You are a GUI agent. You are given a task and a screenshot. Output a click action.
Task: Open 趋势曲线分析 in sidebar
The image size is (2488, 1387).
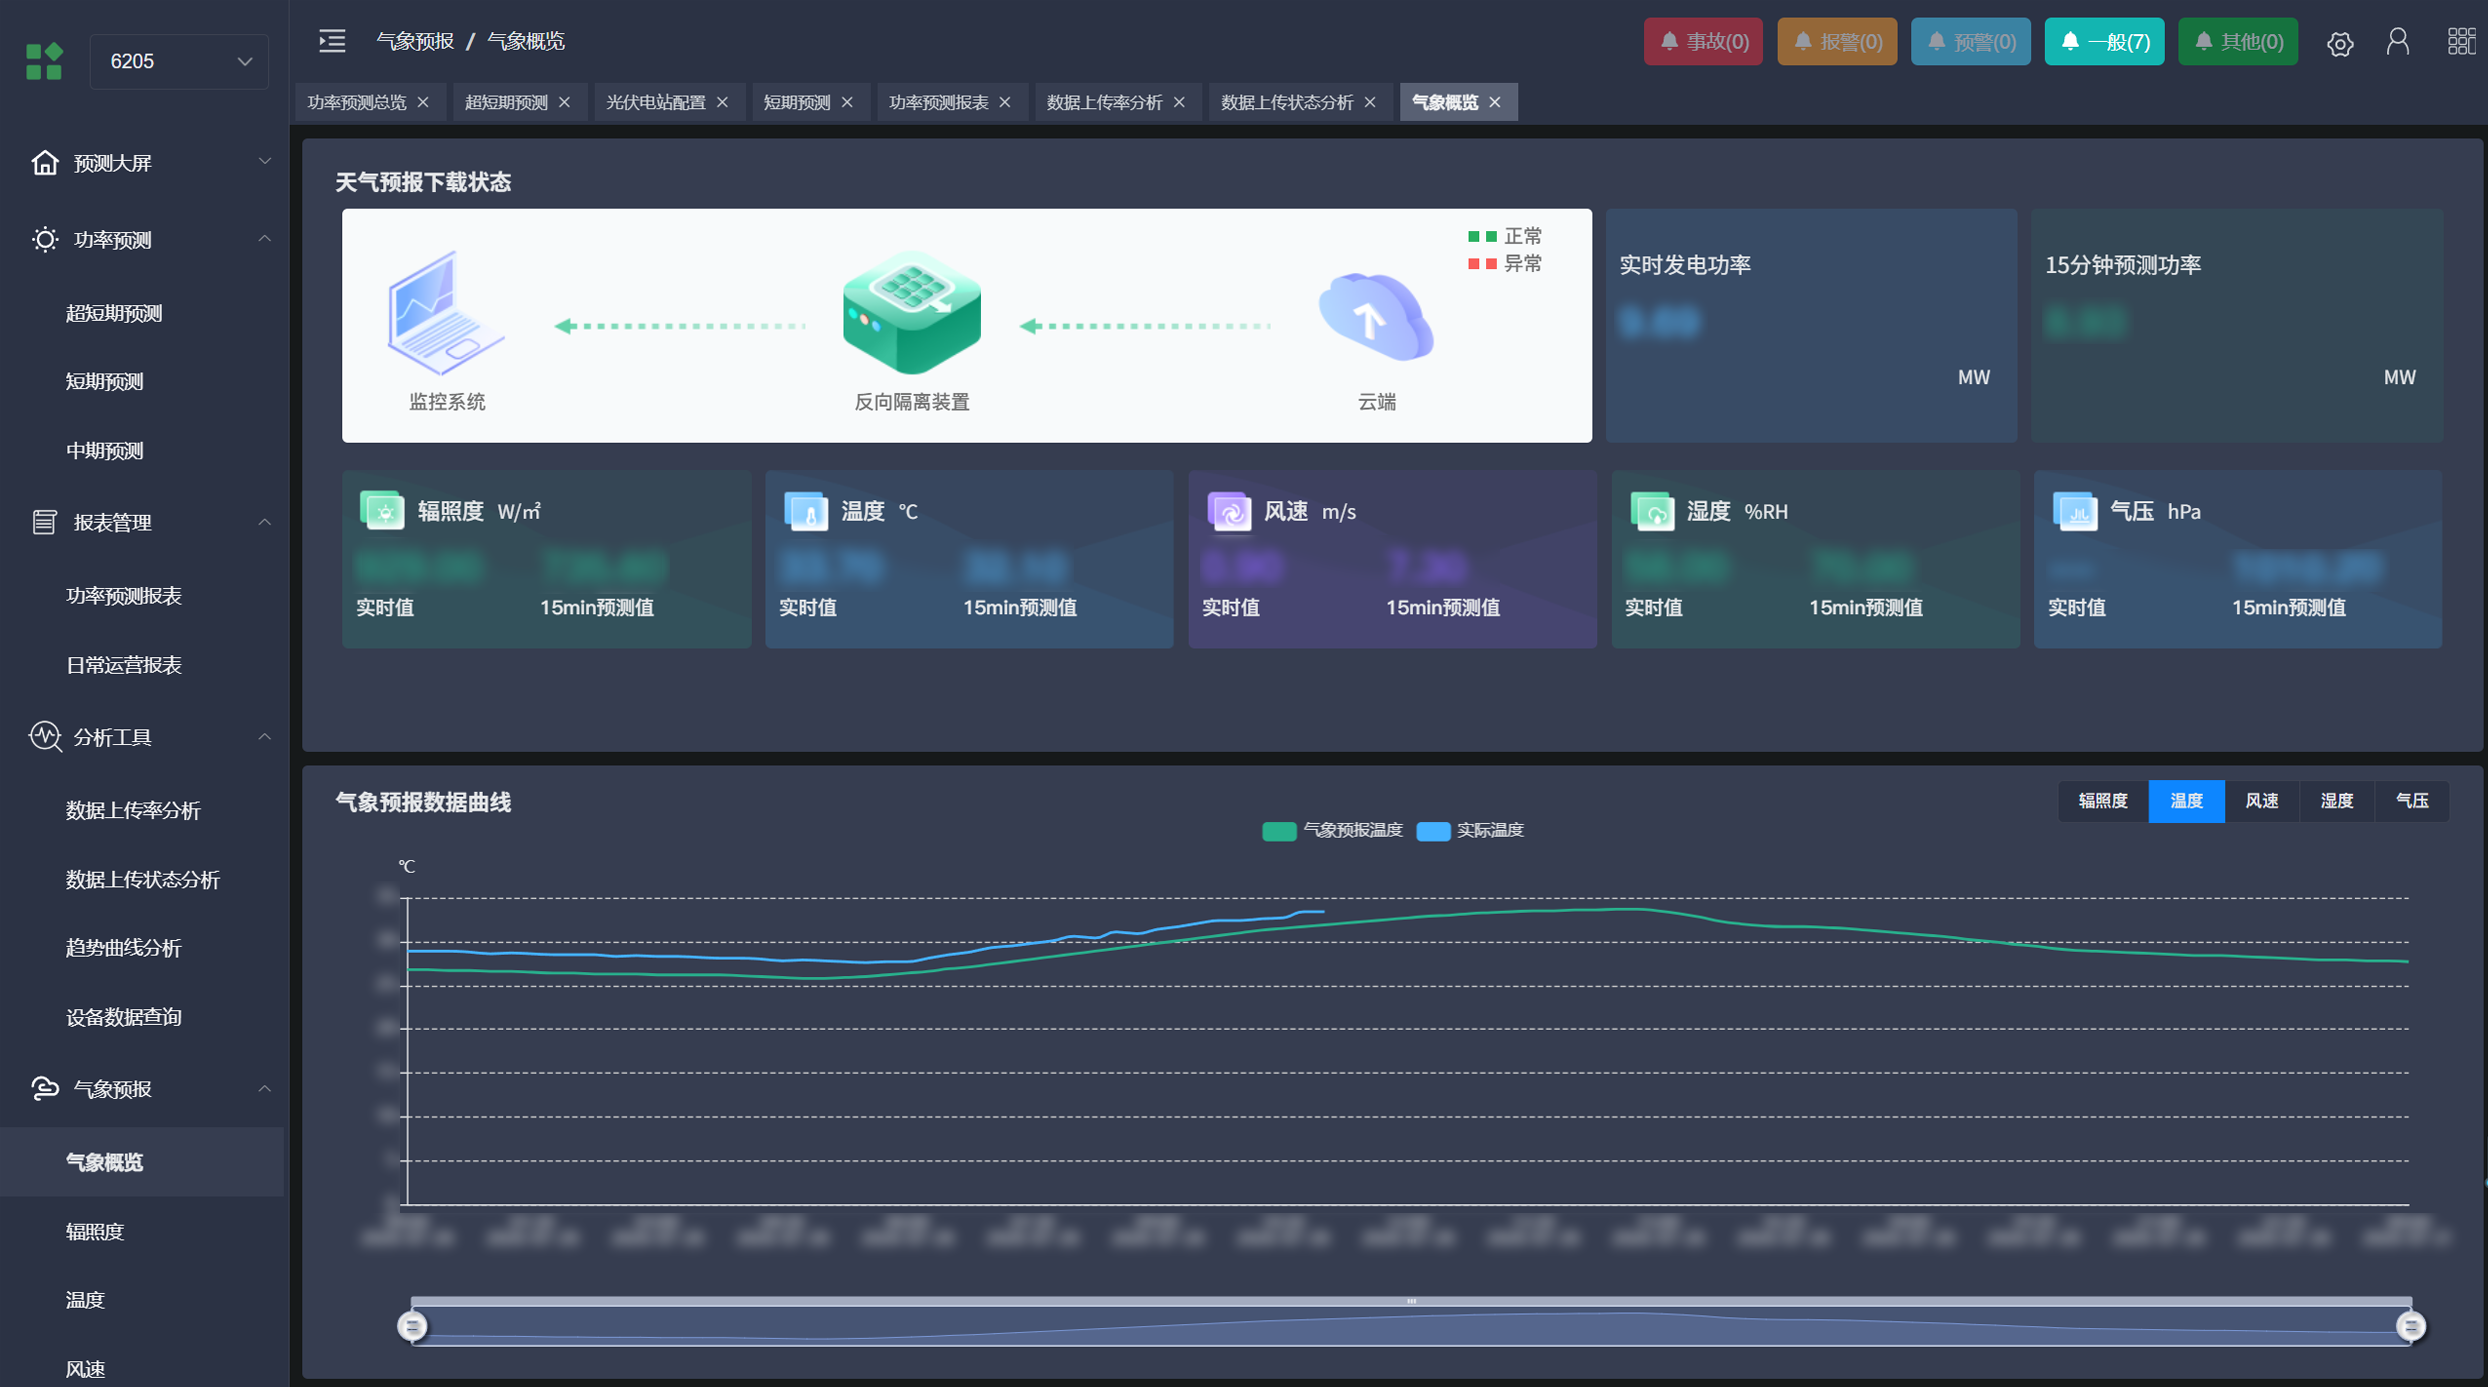pyautogui.click(x=124, y=948)
